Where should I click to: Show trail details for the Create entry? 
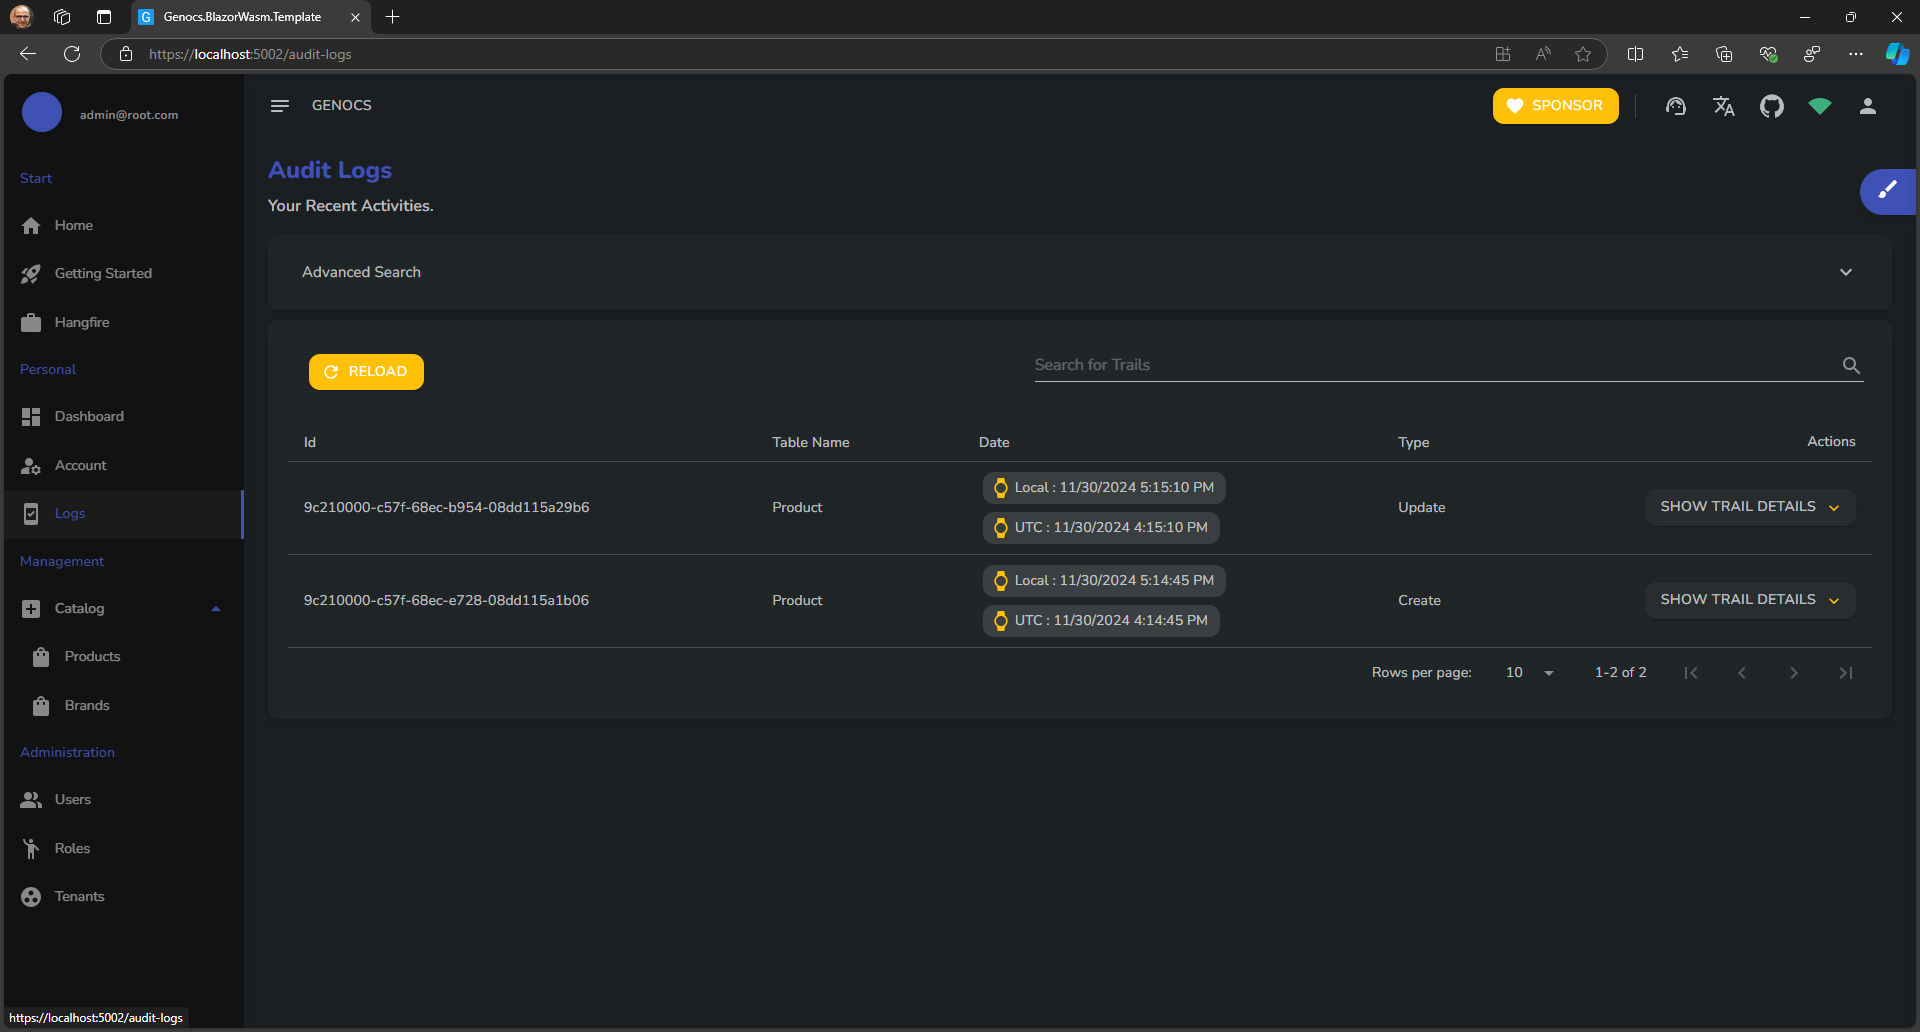pos(1749,600)
